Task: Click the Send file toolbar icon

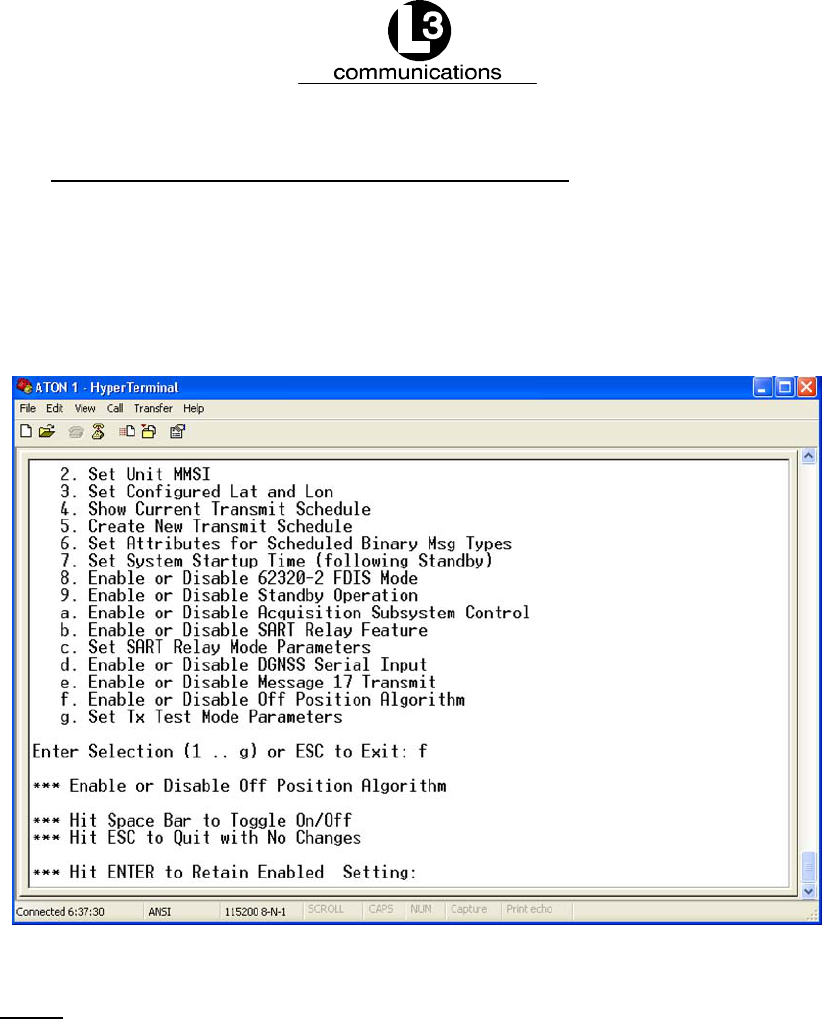Action: click(x=127, y=432)
